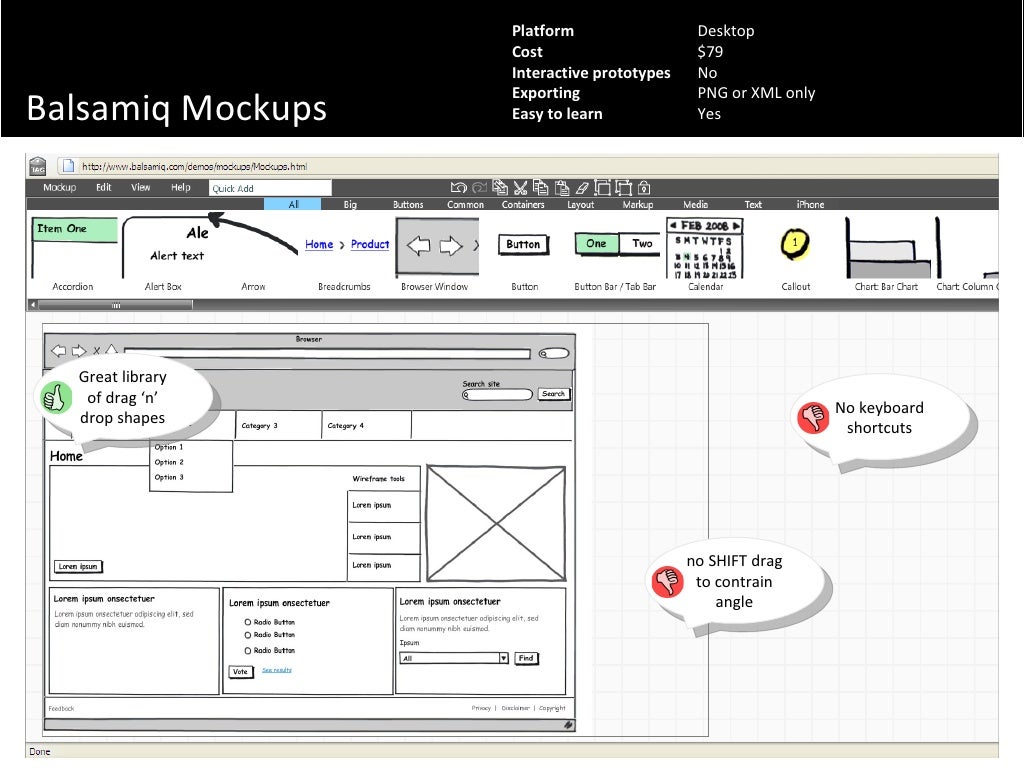Viewport: 1024px width, 768px height.
Task: Switch to the Buttons library tab
Action: [408, 204]
